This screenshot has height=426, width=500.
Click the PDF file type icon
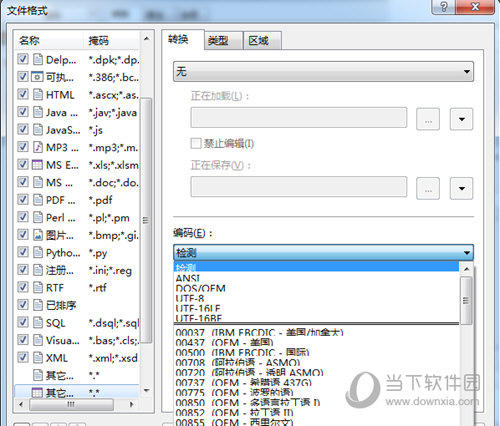(x=38, y=200)
